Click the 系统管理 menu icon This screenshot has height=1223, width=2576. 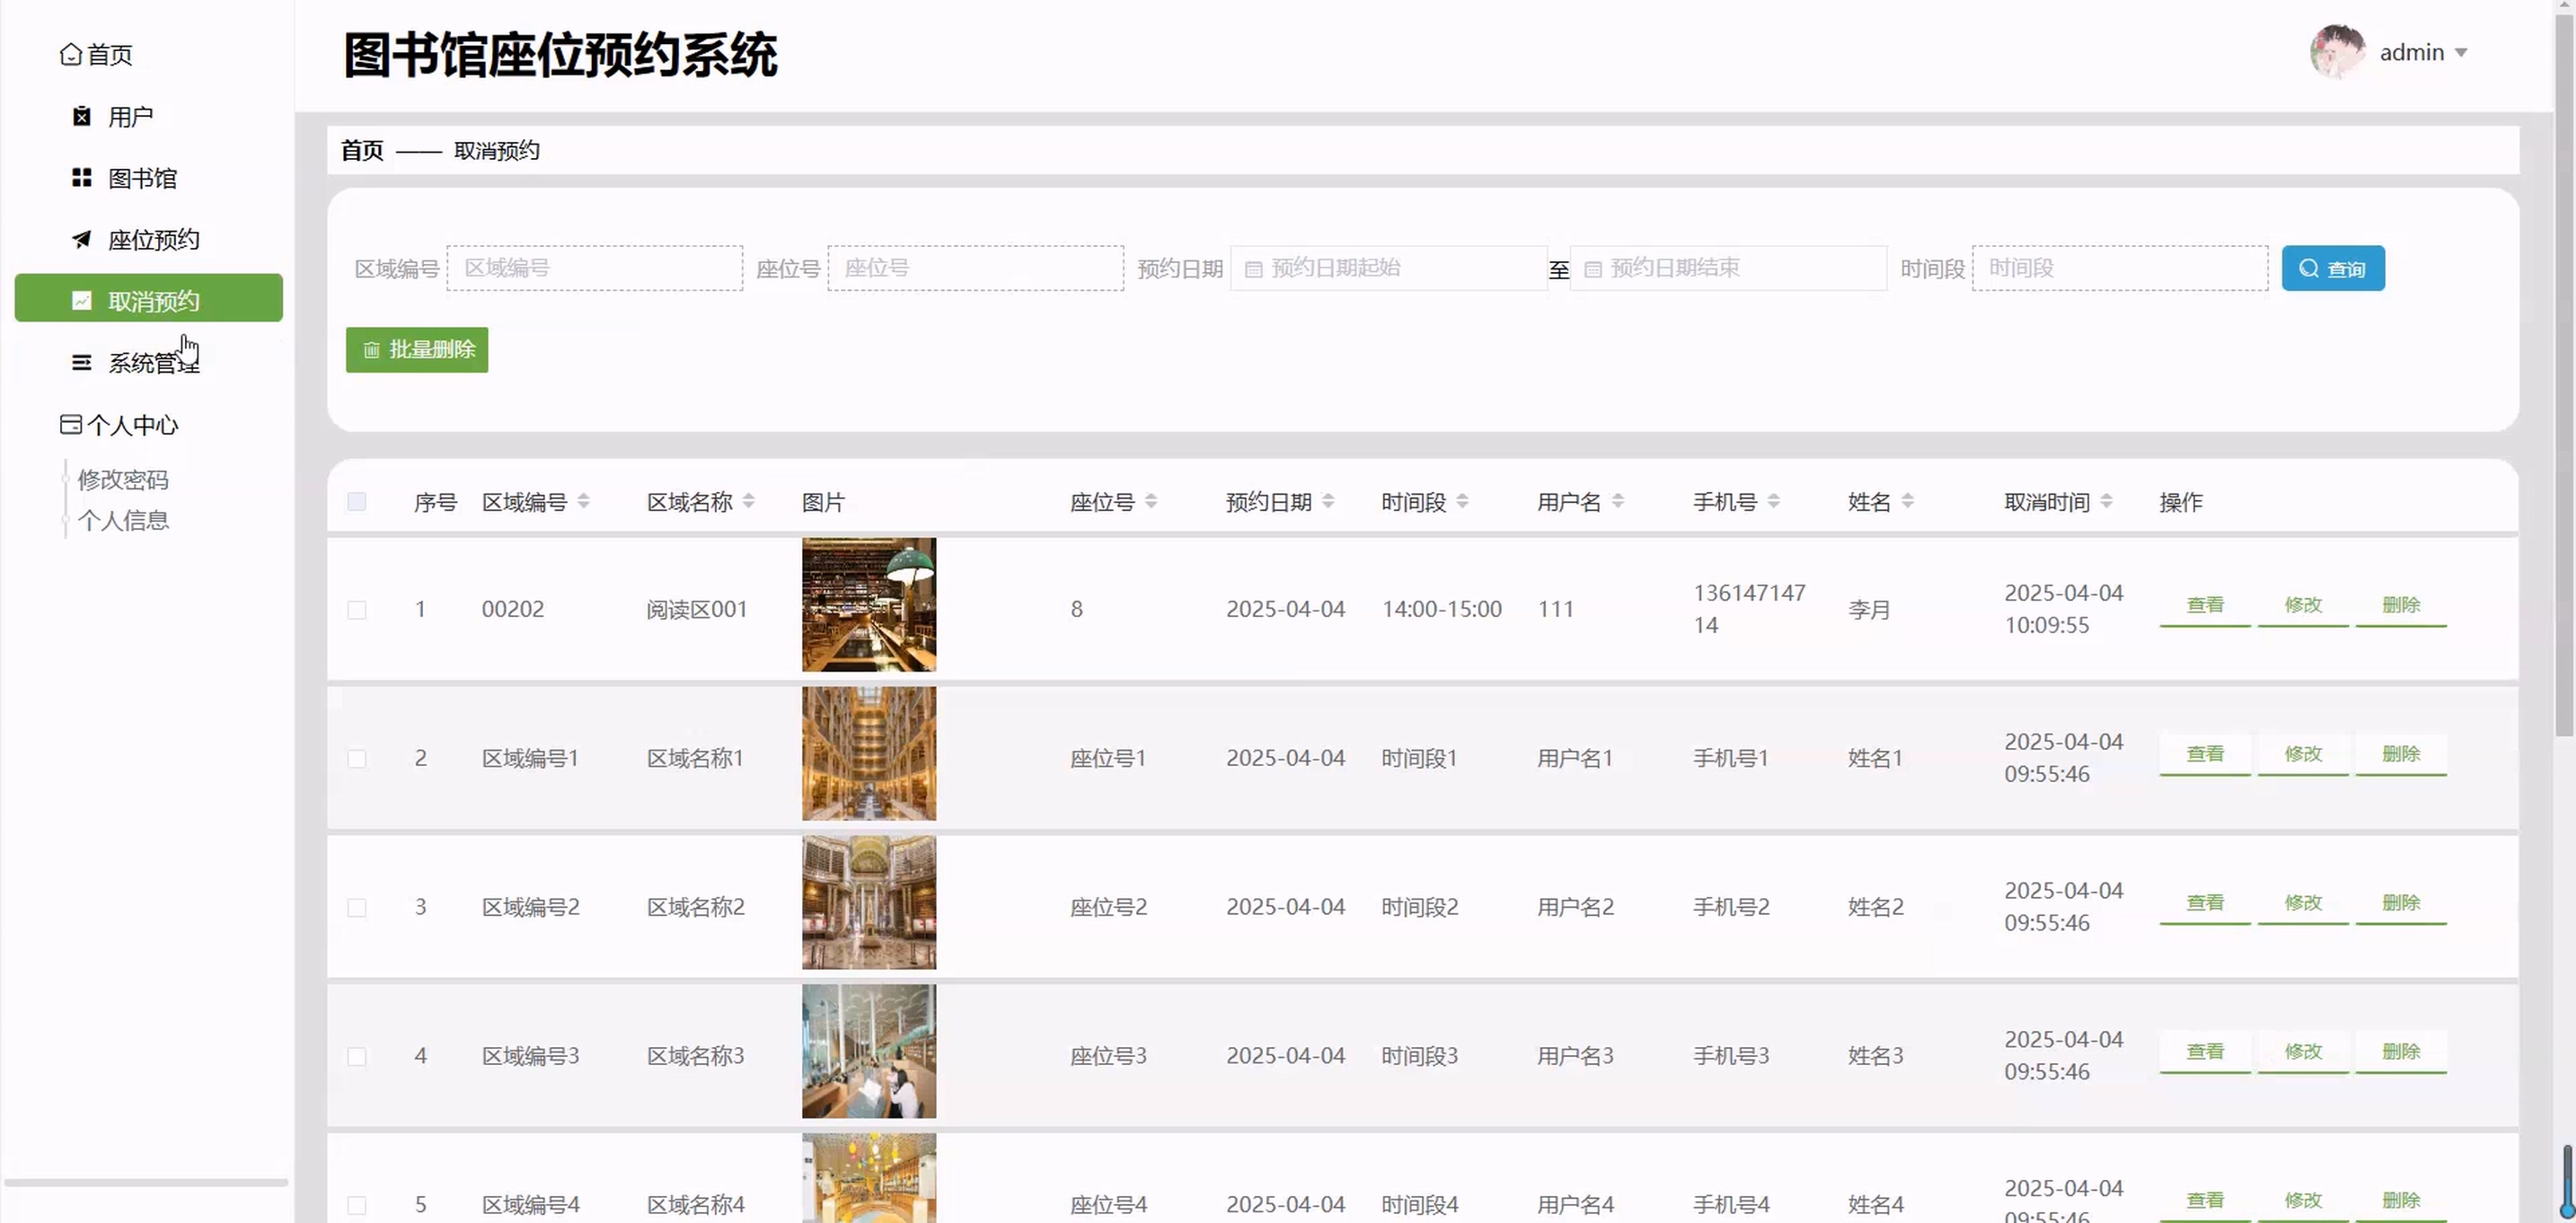[x=82, y=363]
